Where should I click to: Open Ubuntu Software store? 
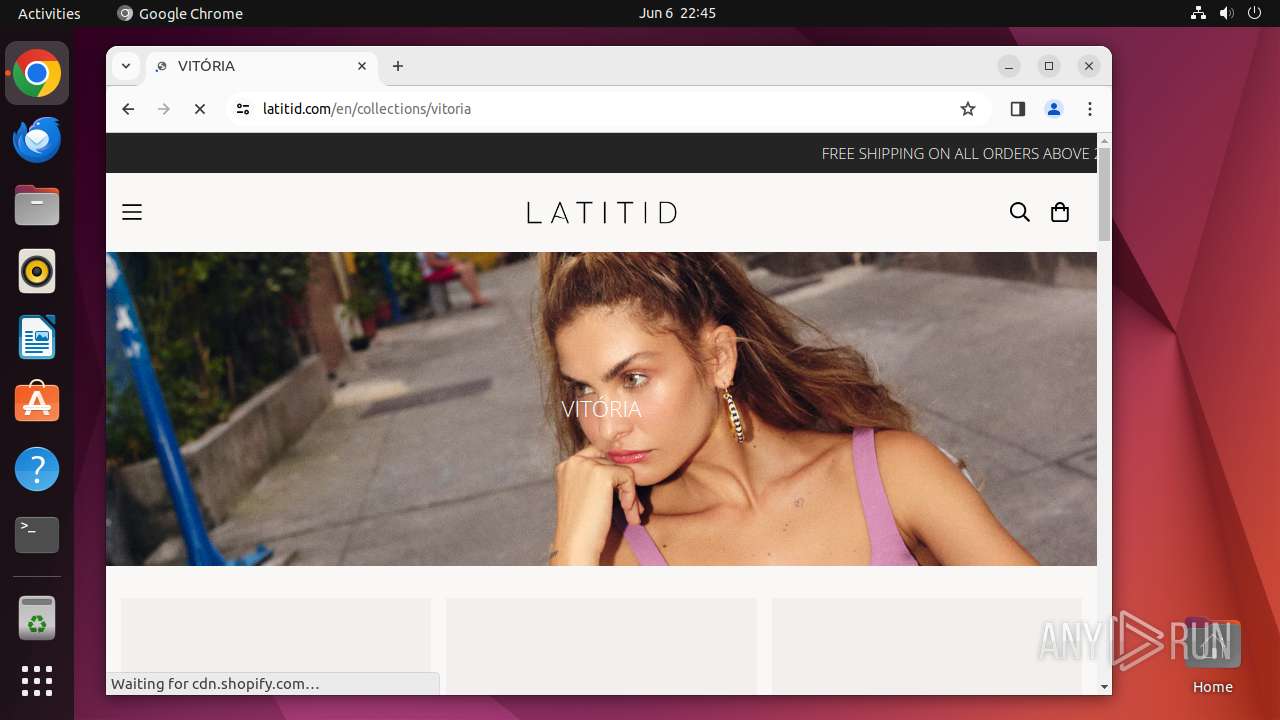pos(37,403)
